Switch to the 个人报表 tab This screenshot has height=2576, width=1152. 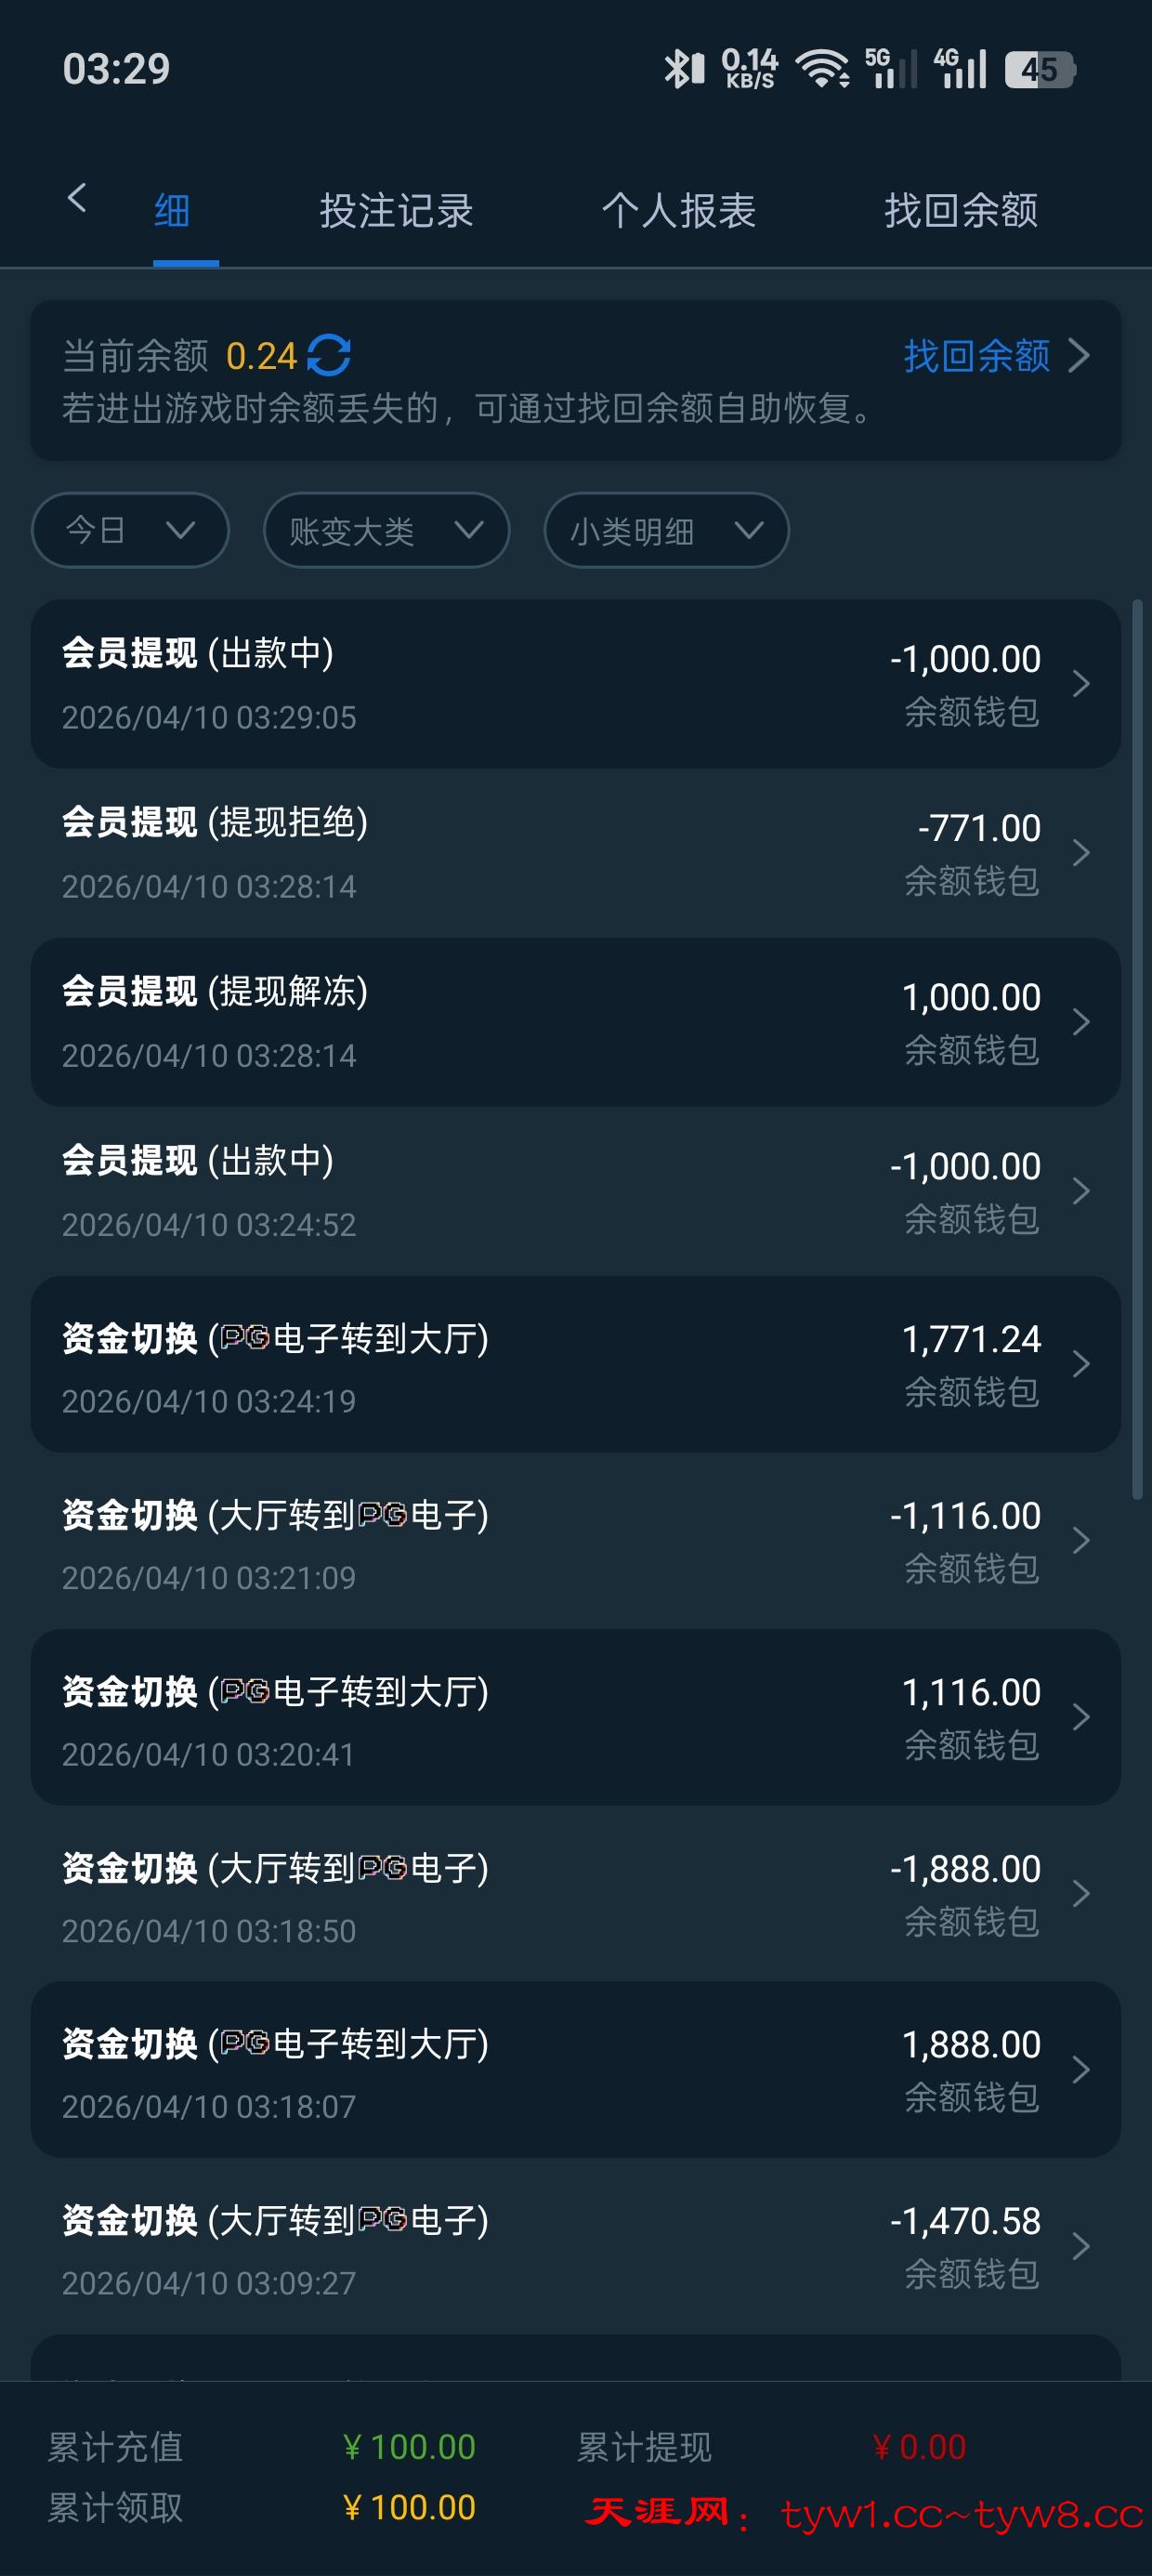(x=678, y=211)
